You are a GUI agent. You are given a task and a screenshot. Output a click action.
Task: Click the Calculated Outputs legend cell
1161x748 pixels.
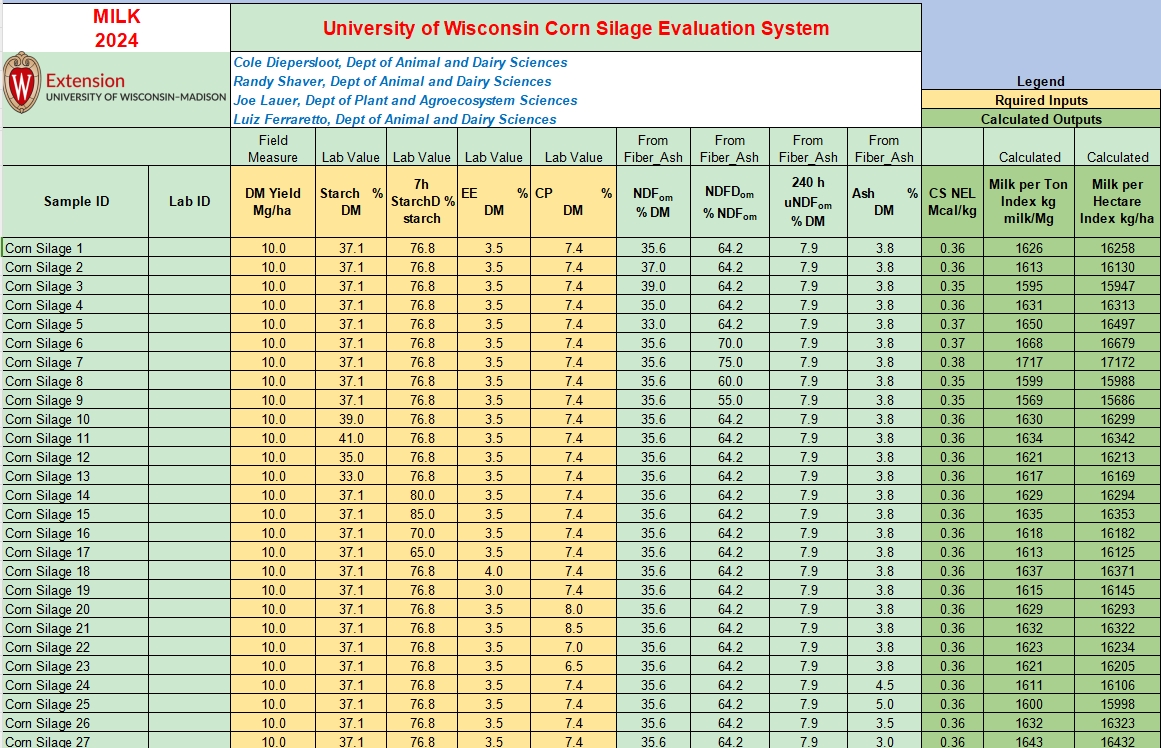click(1041, 119)
